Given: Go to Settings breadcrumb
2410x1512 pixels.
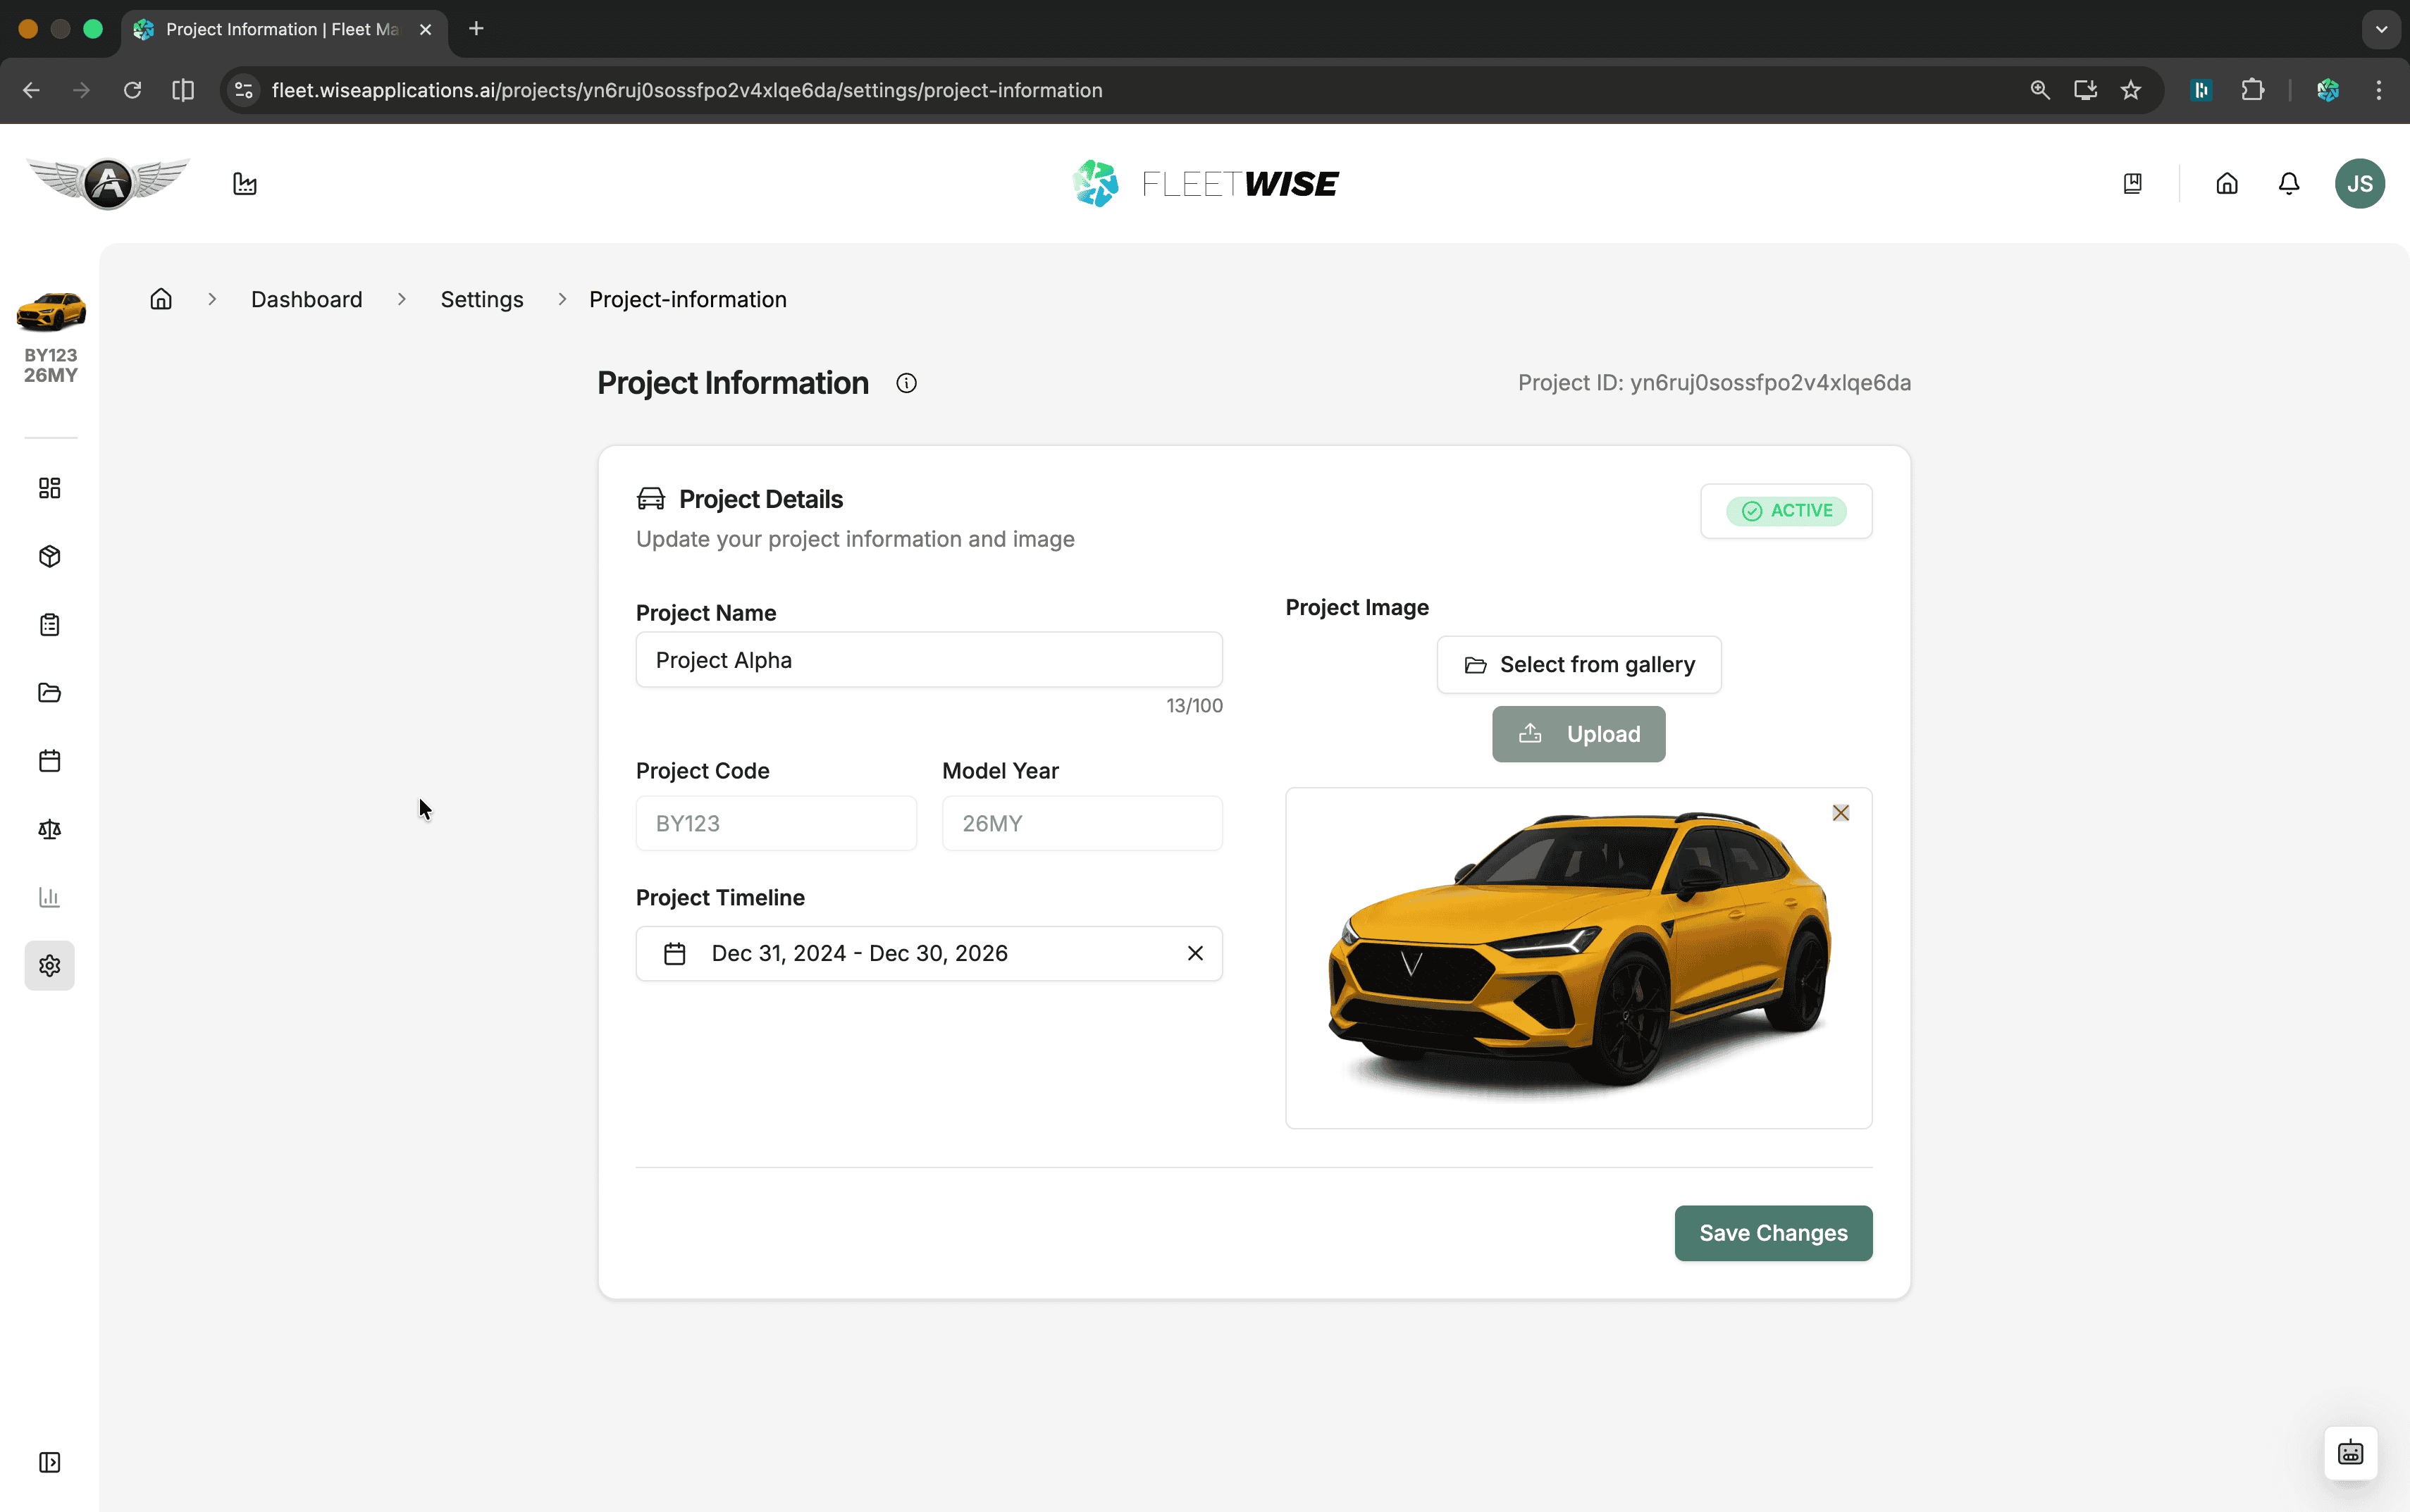Looking at the screenshot, I should point(482,299).
